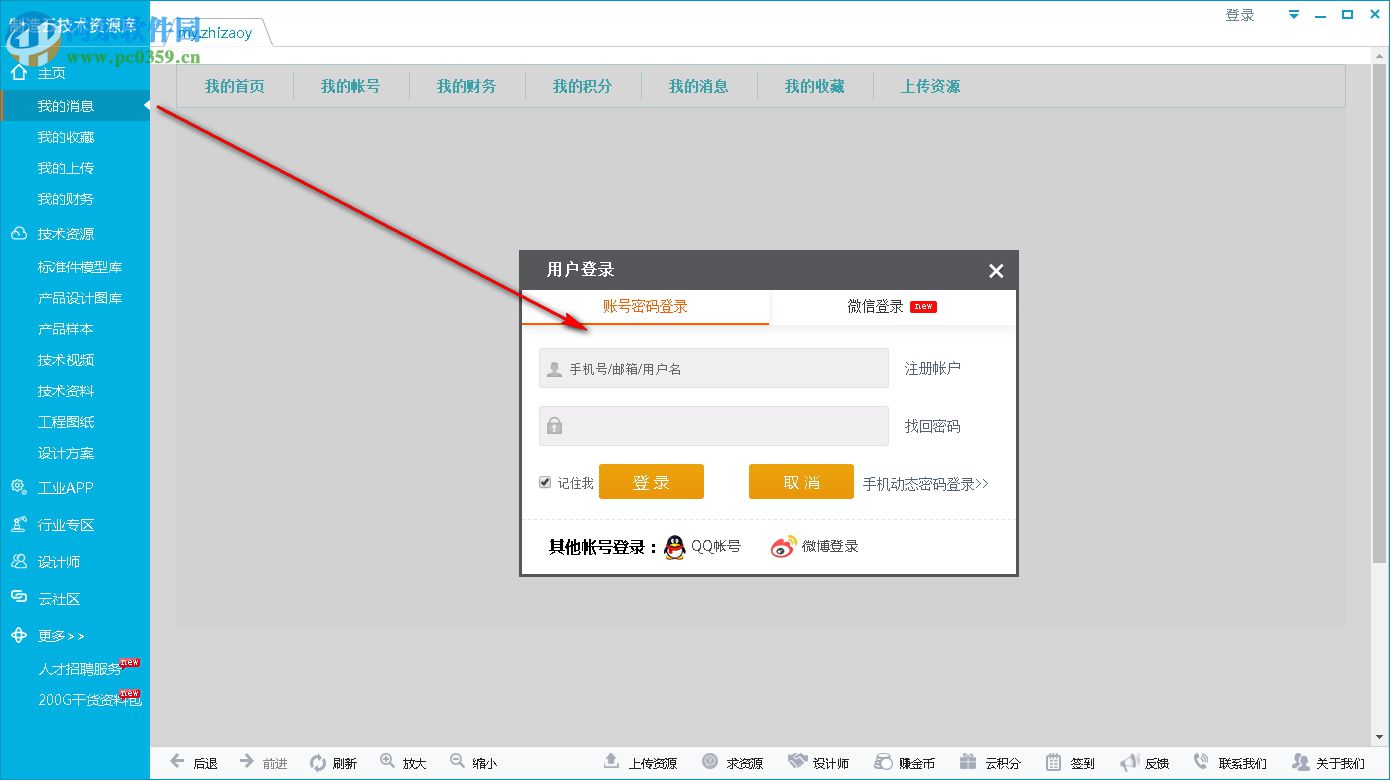Image resolution: width=1390 pixels, height=780 pixels.
Task: Open the 我的消息 tab in top navigation
Action: coord(699,87)
